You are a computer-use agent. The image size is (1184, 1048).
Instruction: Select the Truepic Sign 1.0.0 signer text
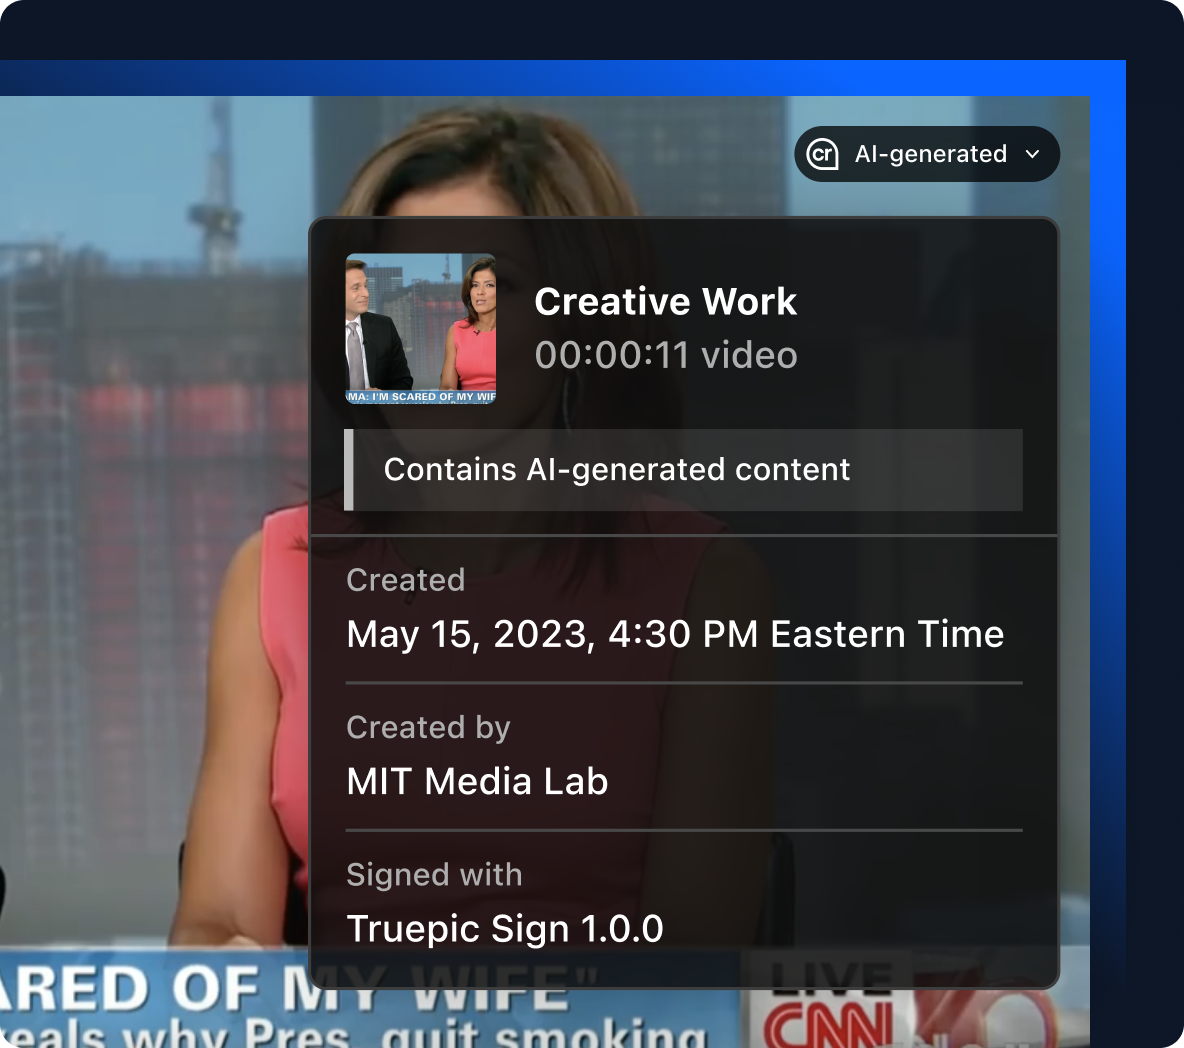coord(504,929)
